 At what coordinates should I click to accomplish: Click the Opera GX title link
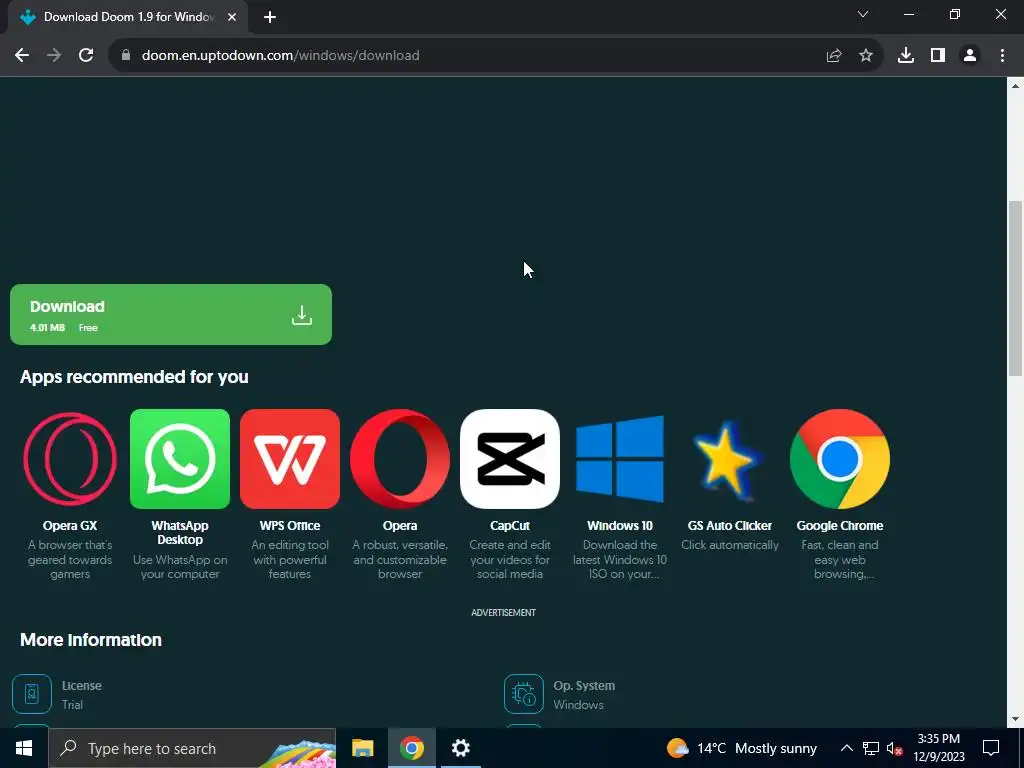pos(70,526)
